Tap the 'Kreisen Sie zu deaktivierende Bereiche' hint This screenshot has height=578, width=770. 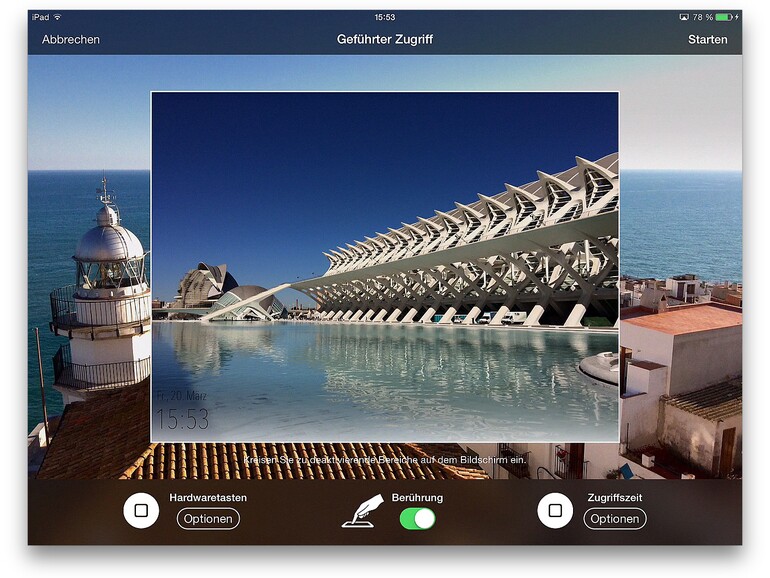385,460
